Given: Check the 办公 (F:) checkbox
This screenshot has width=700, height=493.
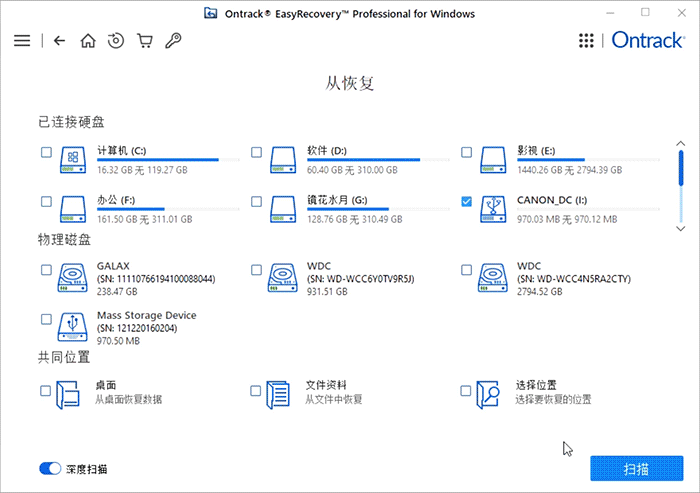Looking at the screenshot, I should 46,201.
